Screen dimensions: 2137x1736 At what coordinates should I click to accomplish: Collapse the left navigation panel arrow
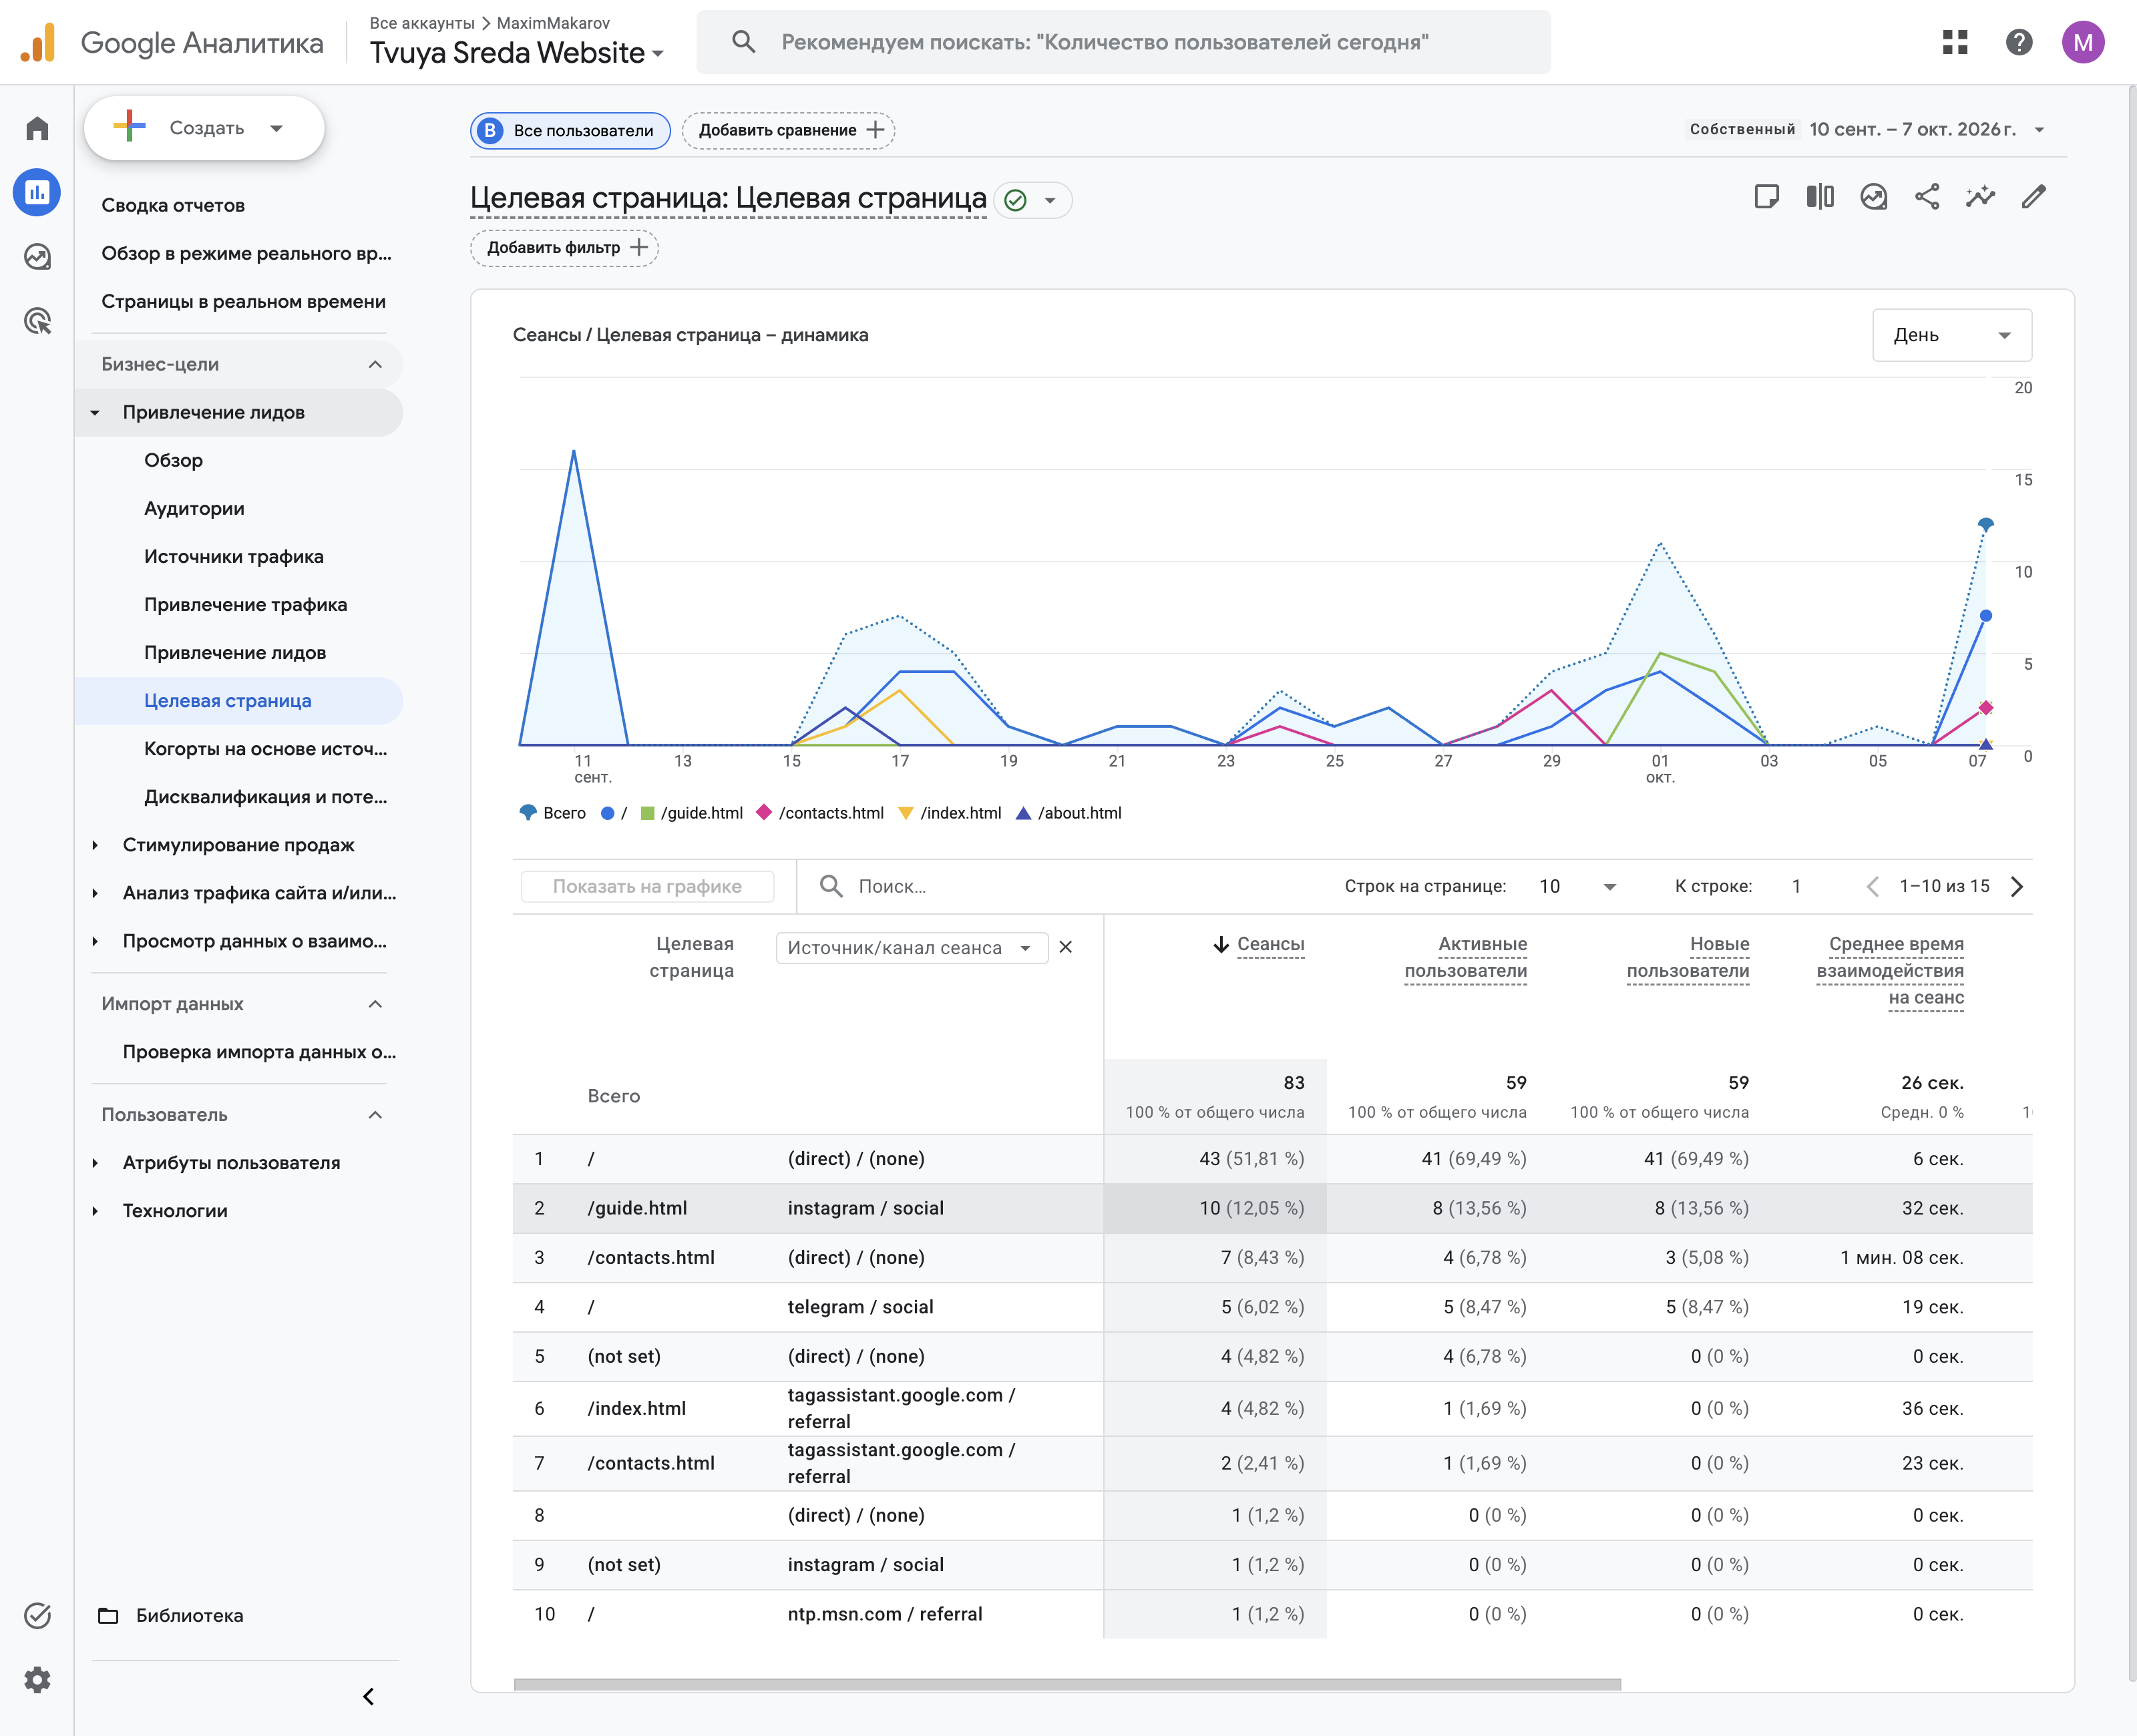pyautogui.click(x=368, y=1696)
